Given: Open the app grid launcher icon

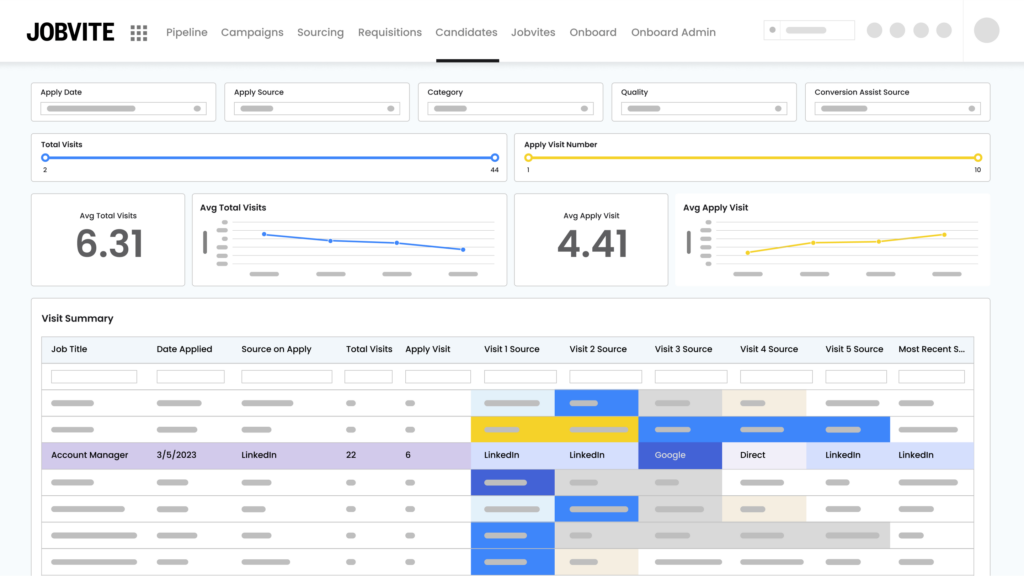Looking at the screenshot, I should click(x=139, y=33).
